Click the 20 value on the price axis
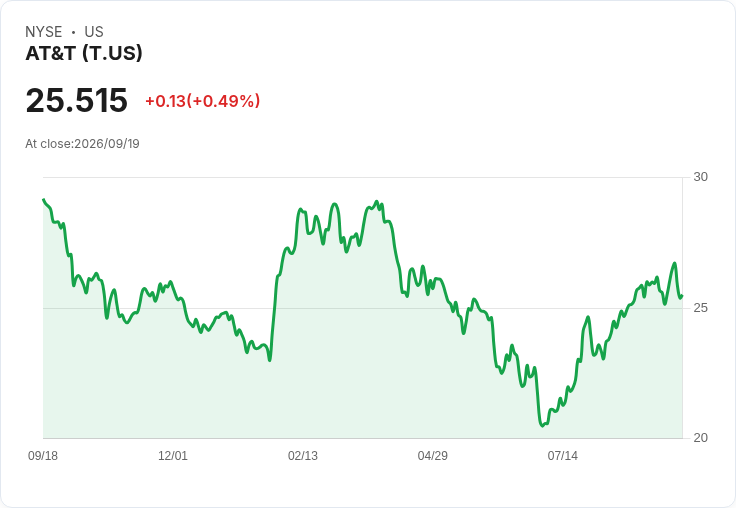 (700, 438)
